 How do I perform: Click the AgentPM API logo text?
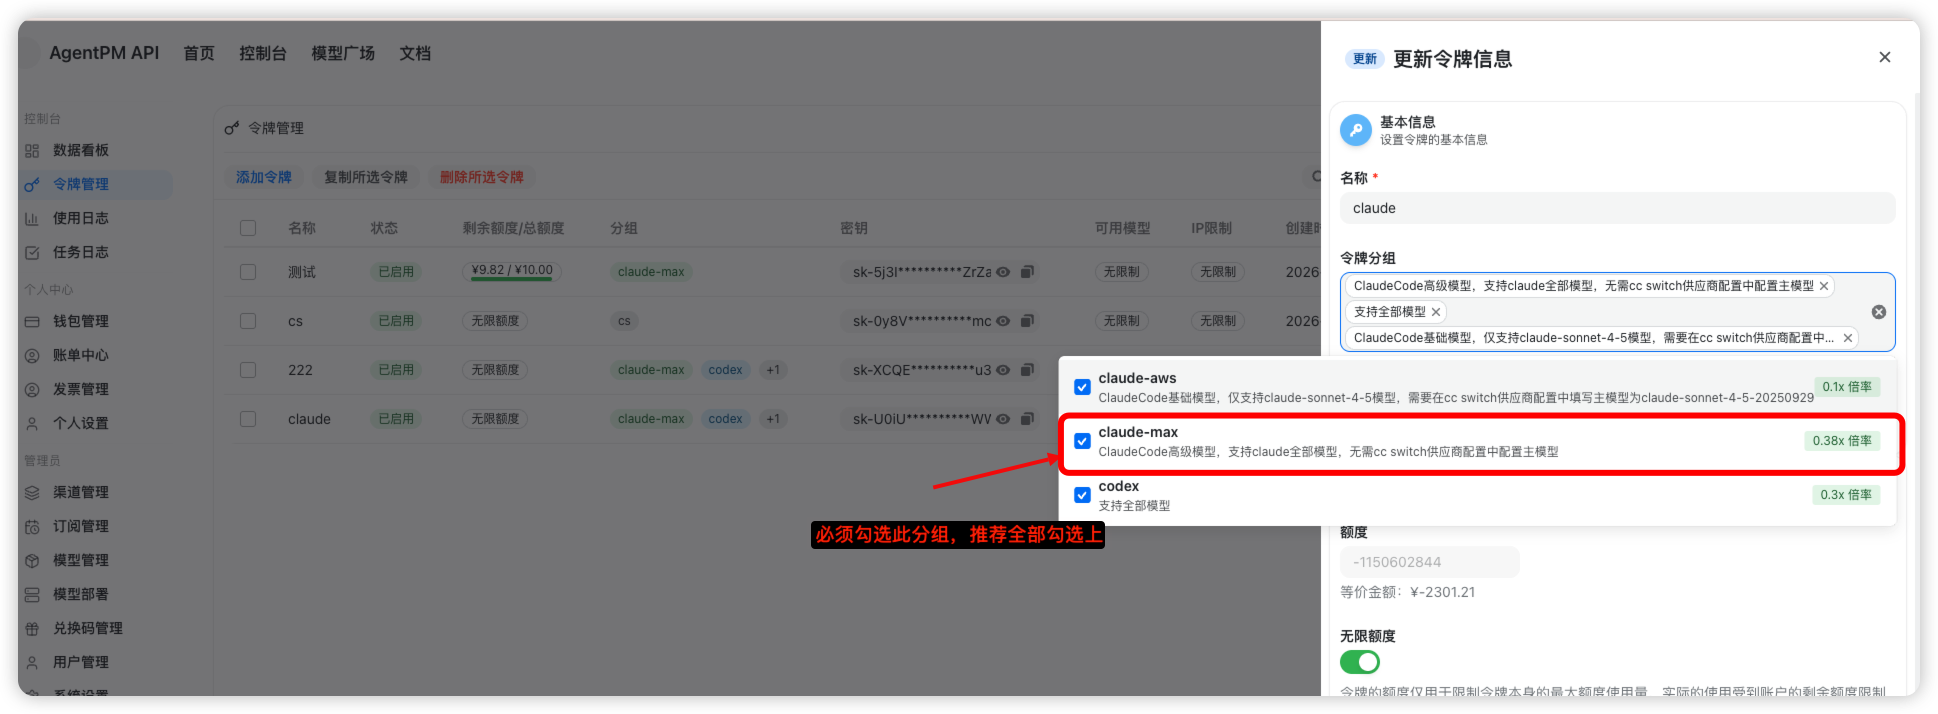(x=104, y=53)
